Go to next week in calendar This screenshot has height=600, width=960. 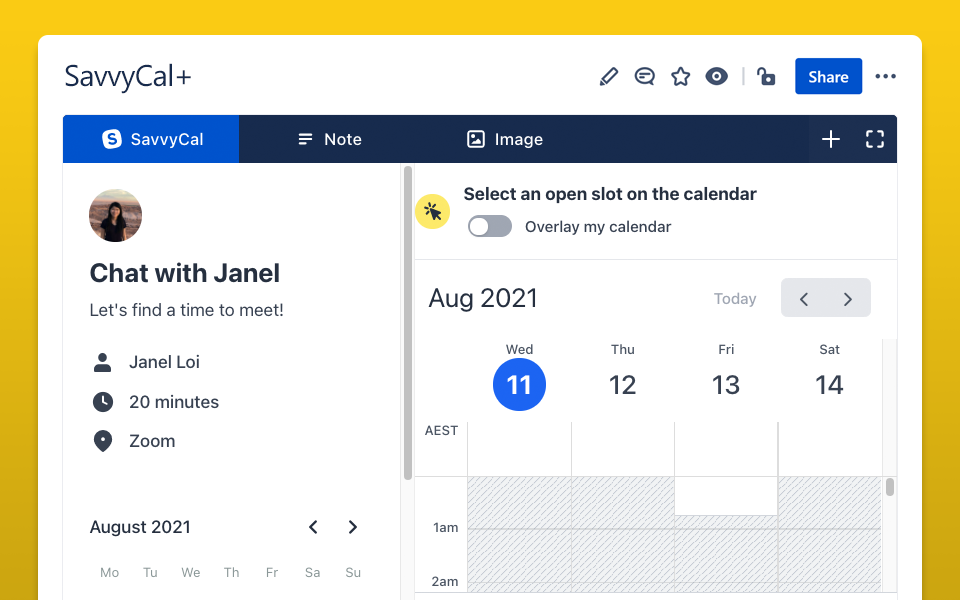[848, 299]
